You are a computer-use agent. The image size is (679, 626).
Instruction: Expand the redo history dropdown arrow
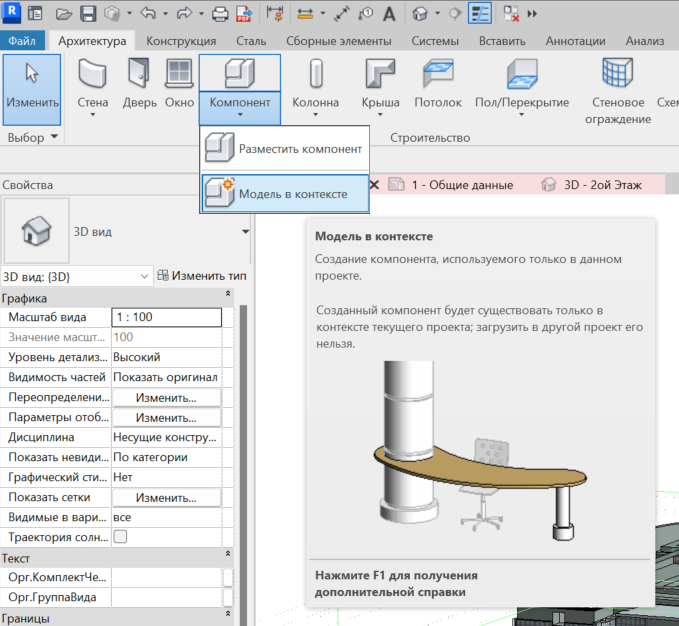point(201,14)
